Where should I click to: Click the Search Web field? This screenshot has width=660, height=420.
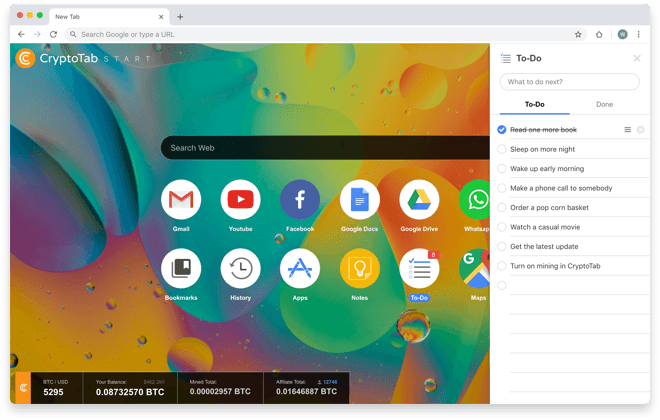(x=320, y=148)
